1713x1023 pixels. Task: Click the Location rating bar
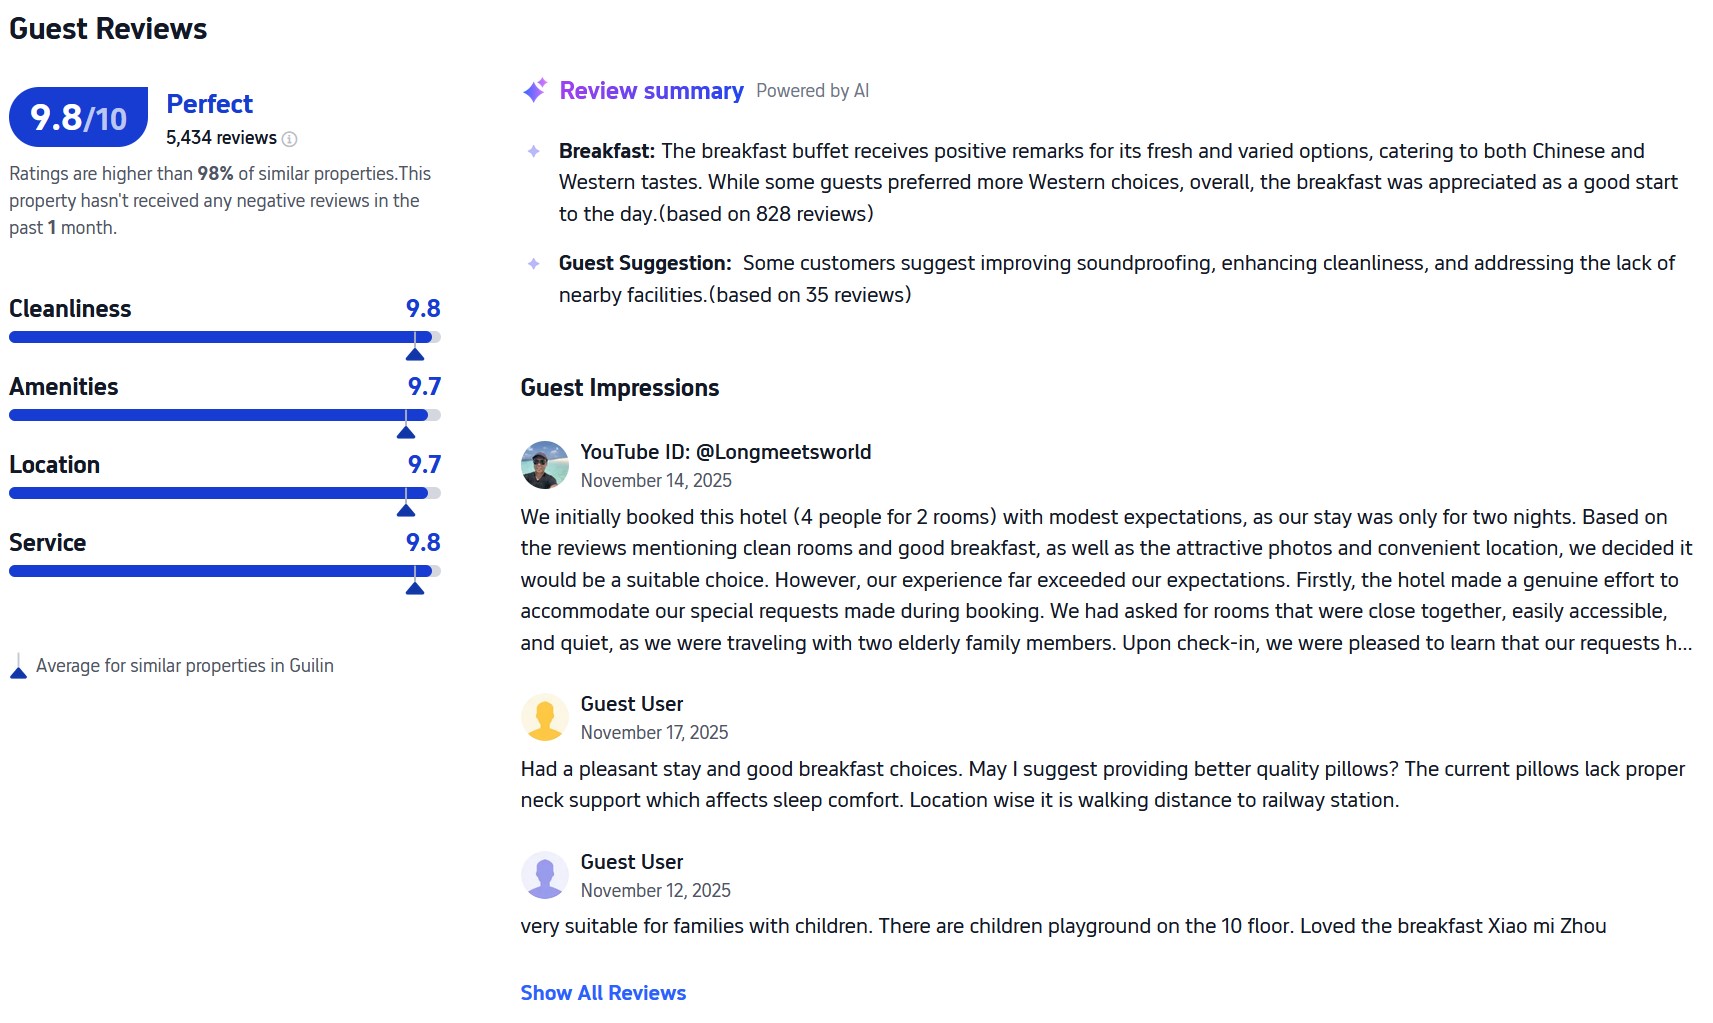[224, 493]
